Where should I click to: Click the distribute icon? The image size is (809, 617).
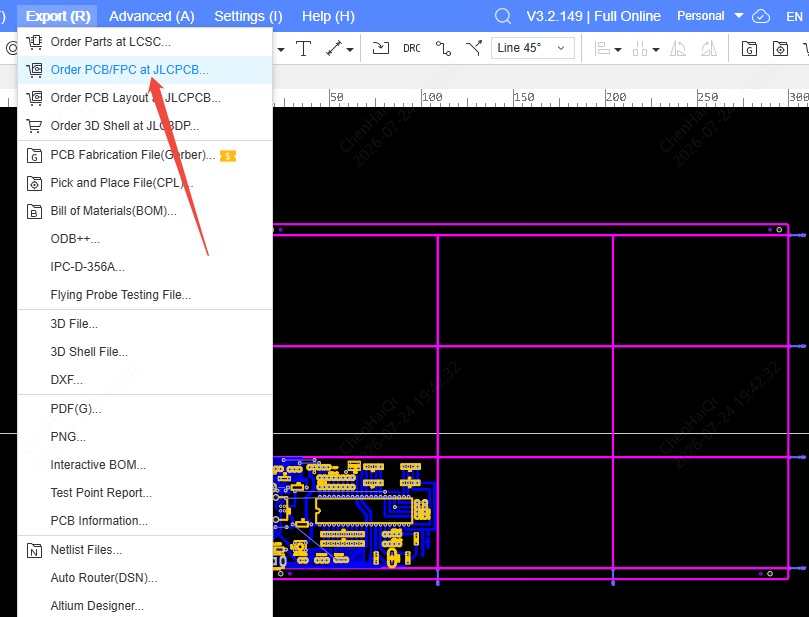[640, 48]
